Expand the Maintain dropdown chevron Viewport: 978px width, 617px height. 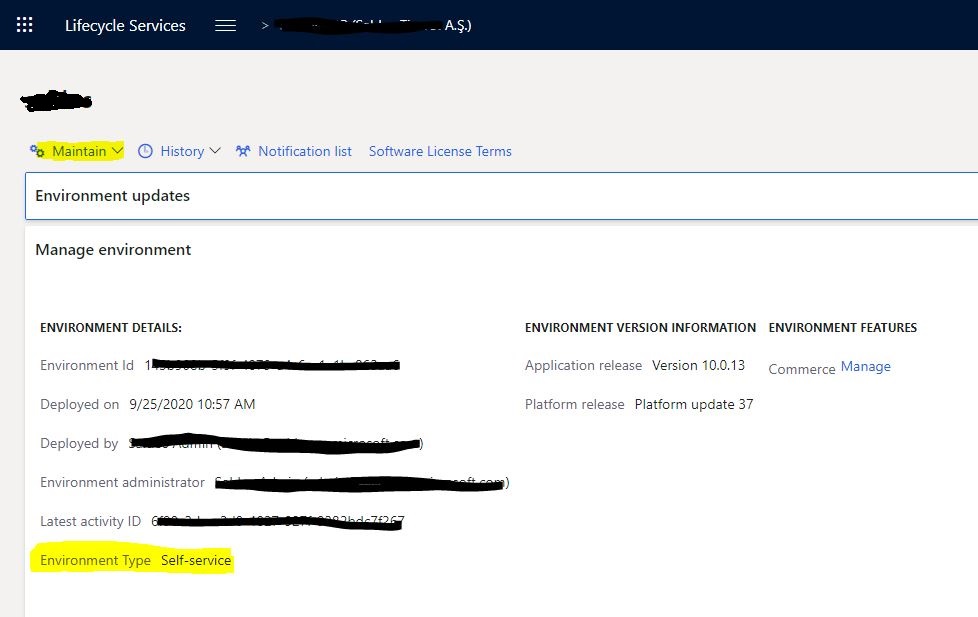117,151
